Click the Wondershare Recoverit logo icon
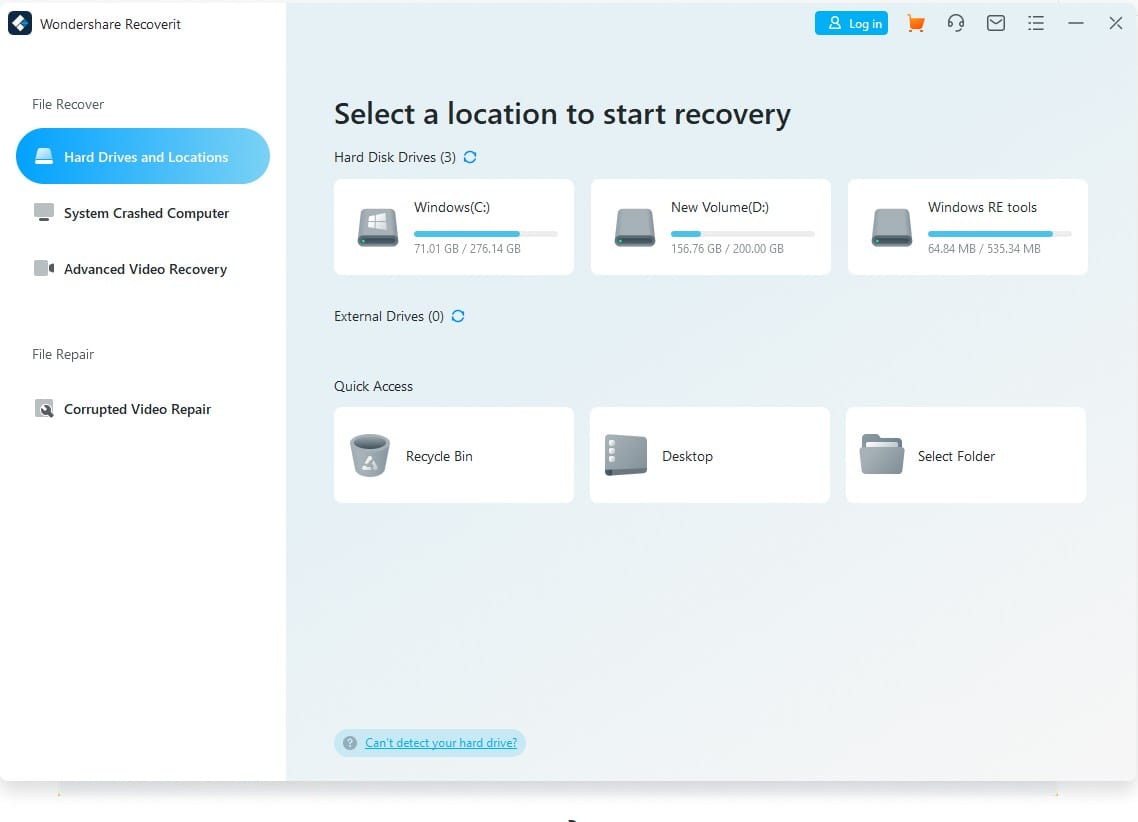Viewport: 1138px width, 822px height. pos(20,23)
